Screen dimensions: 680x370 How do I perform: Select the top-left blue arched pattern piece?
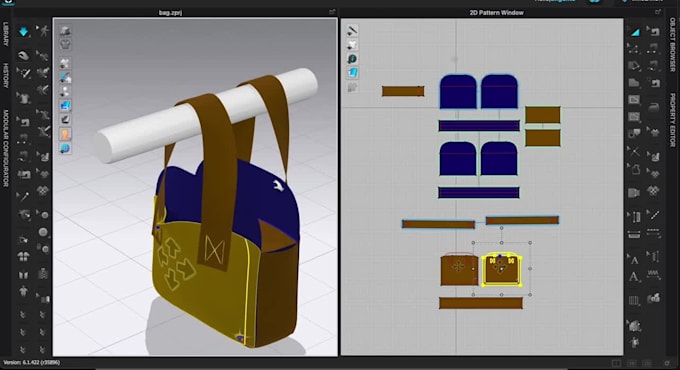point(458,92)
